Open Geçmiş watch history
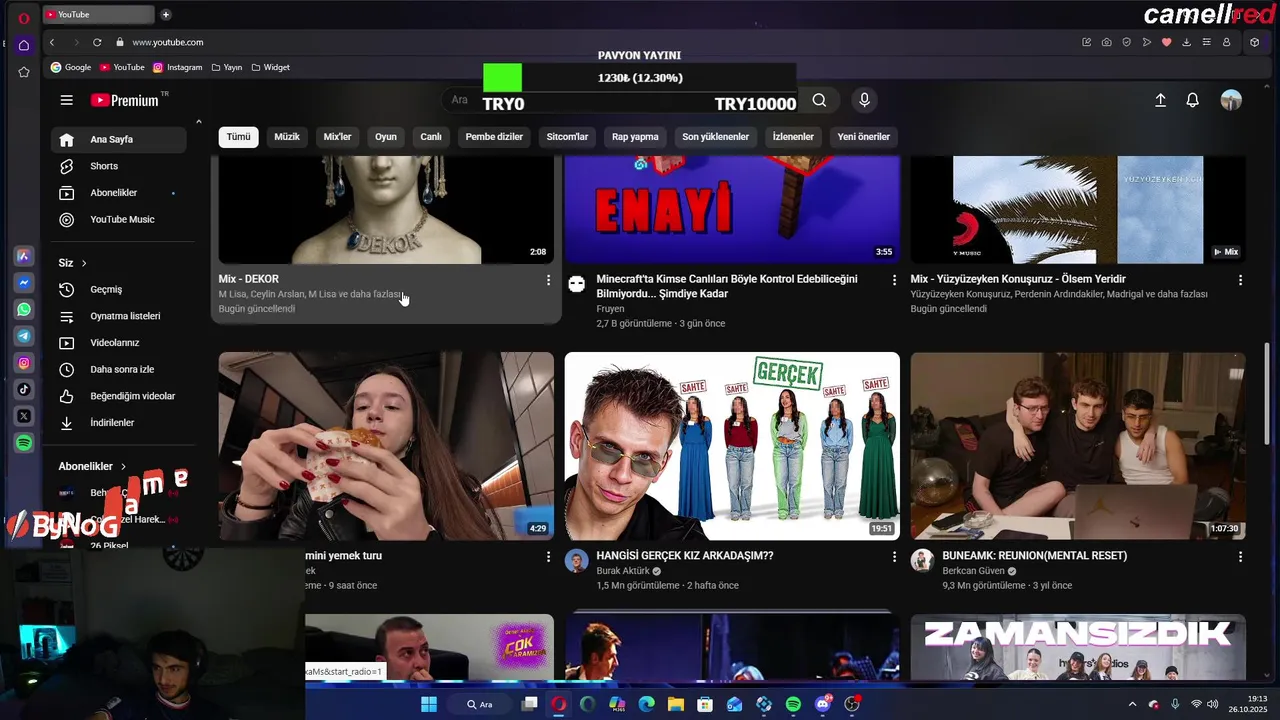The width and height of the screenshot is (1280, 720). click(118, 289)
